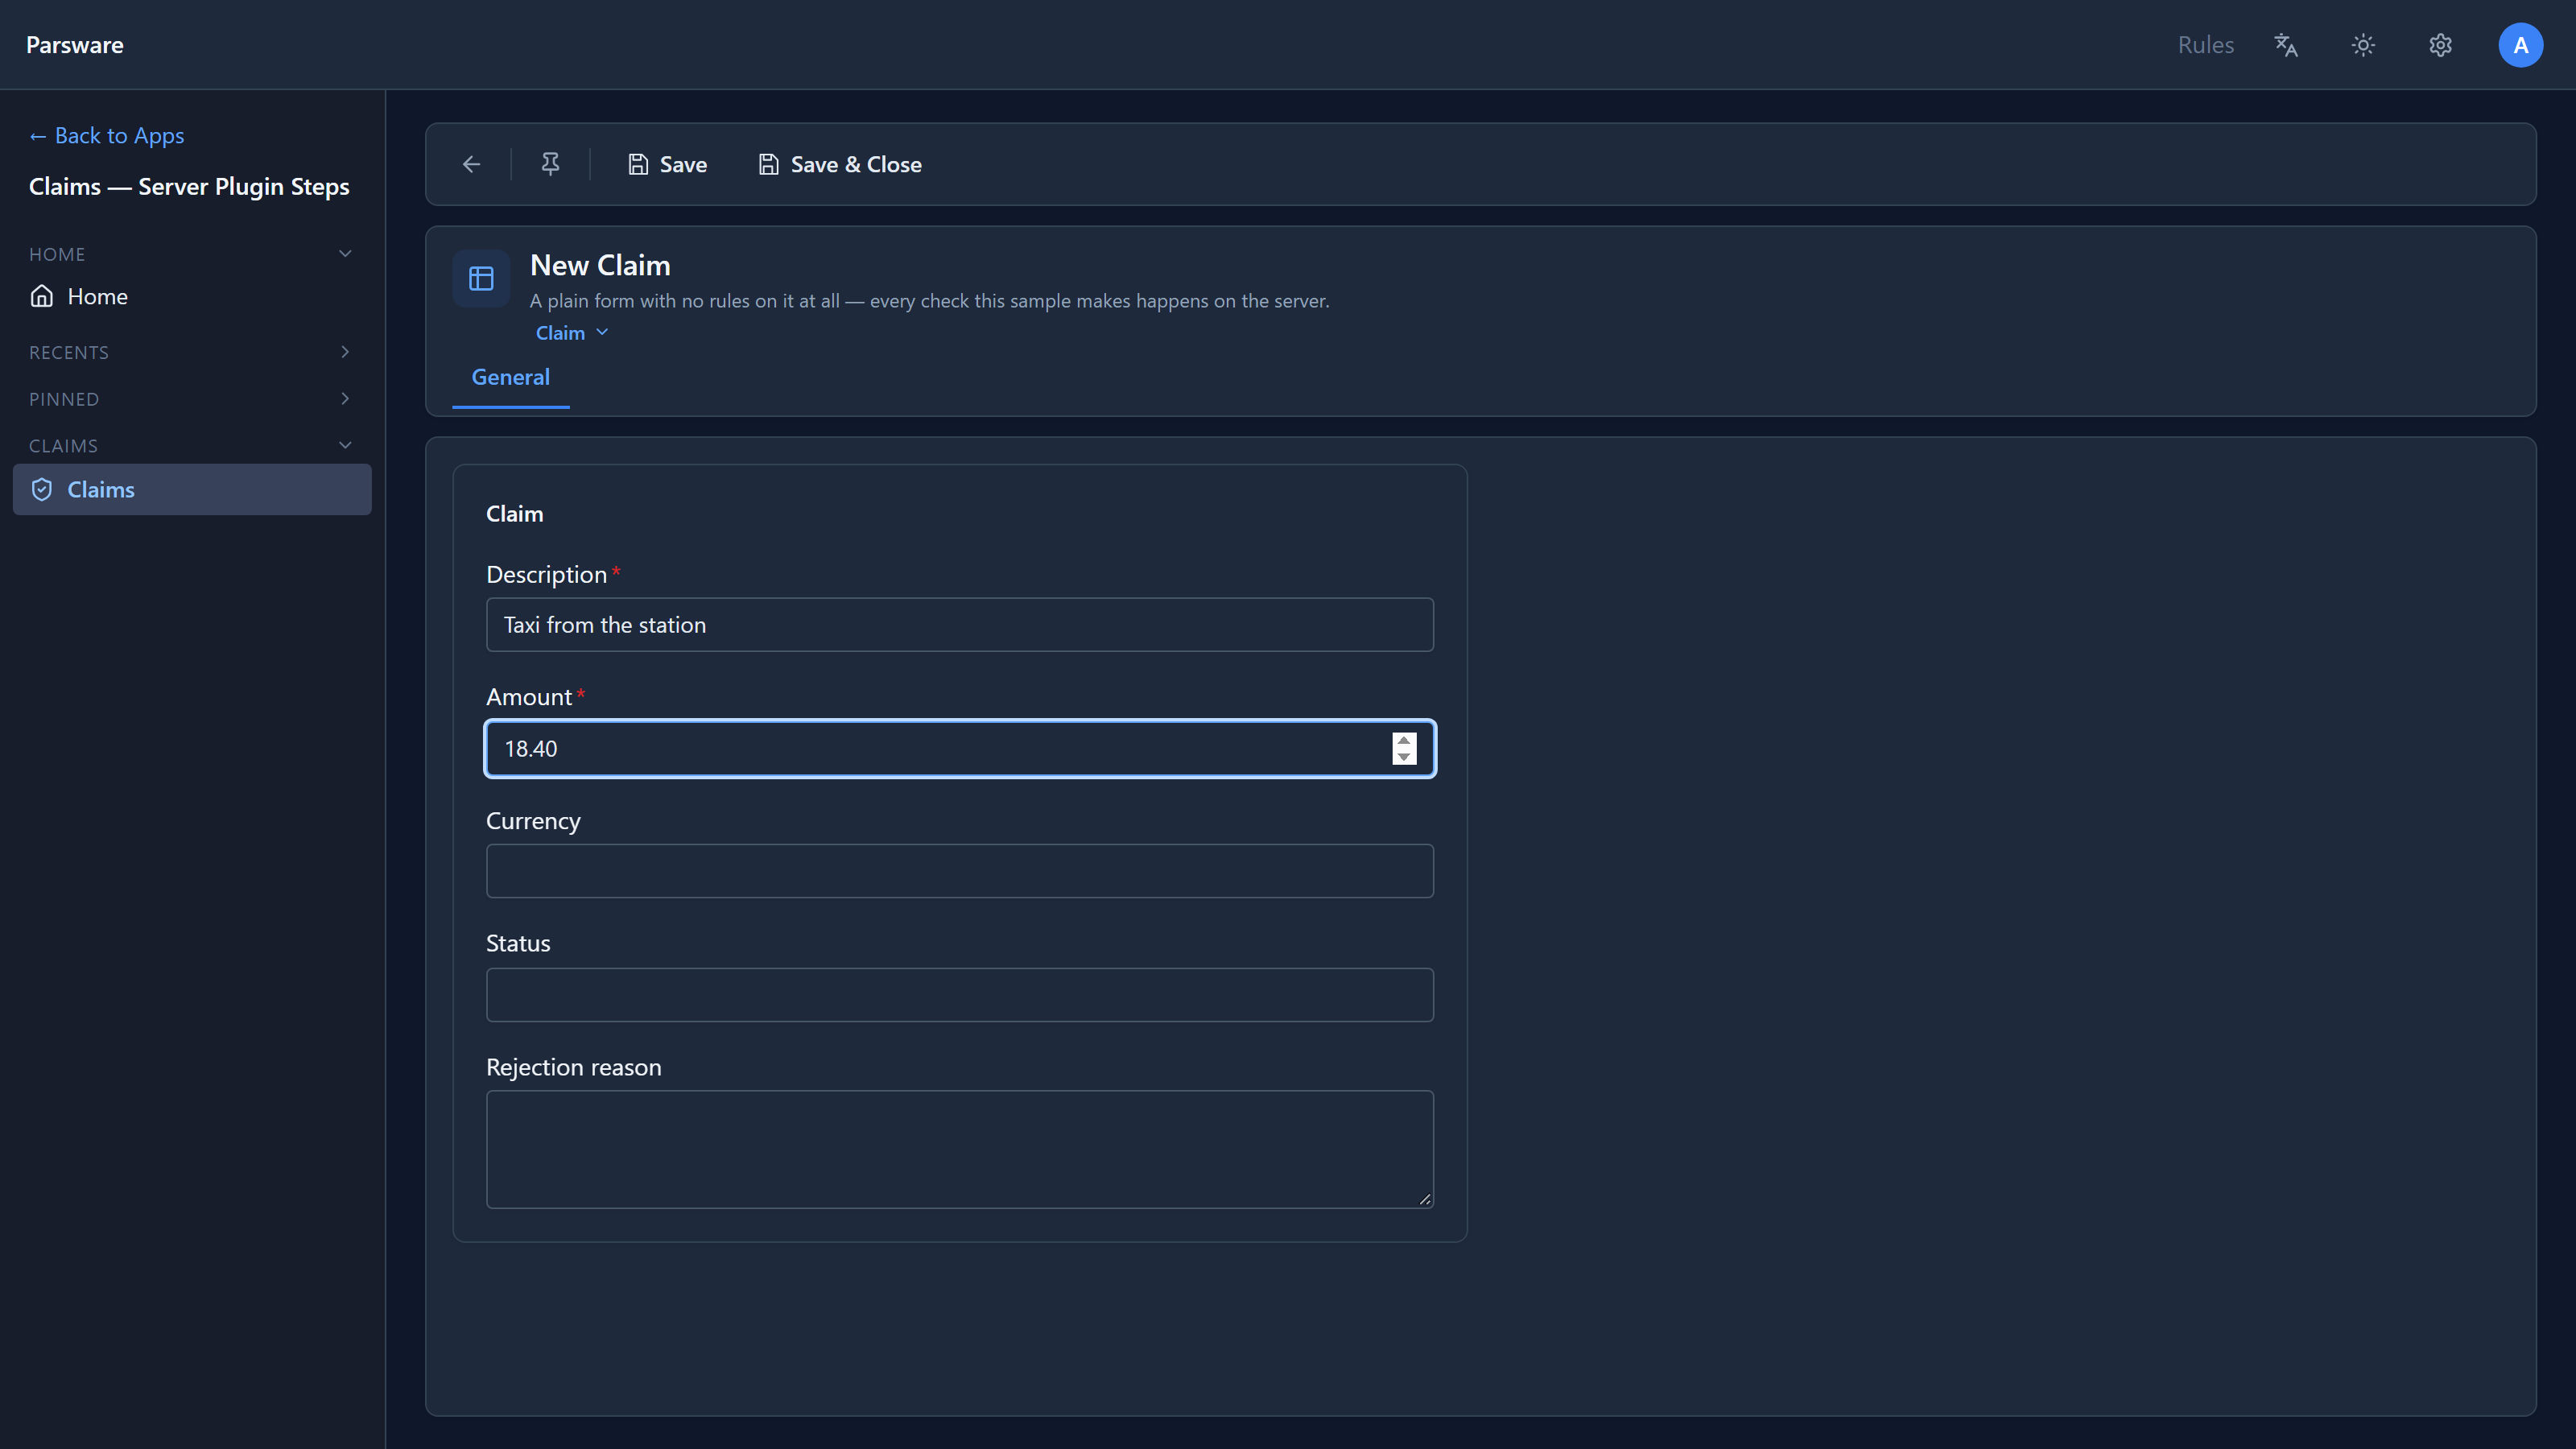Open the language translation icon
The height and width of the screenshot is (1449, 2576).
[2286, 45]
